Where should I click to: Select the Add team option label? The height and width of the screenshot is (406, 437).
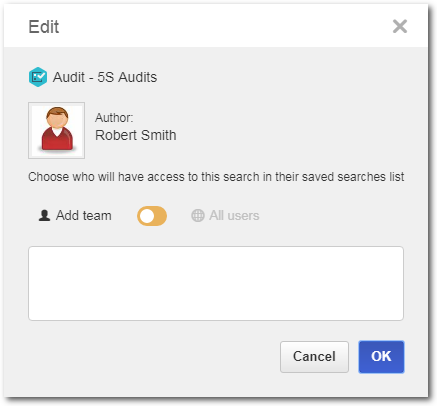coord(84,215)
